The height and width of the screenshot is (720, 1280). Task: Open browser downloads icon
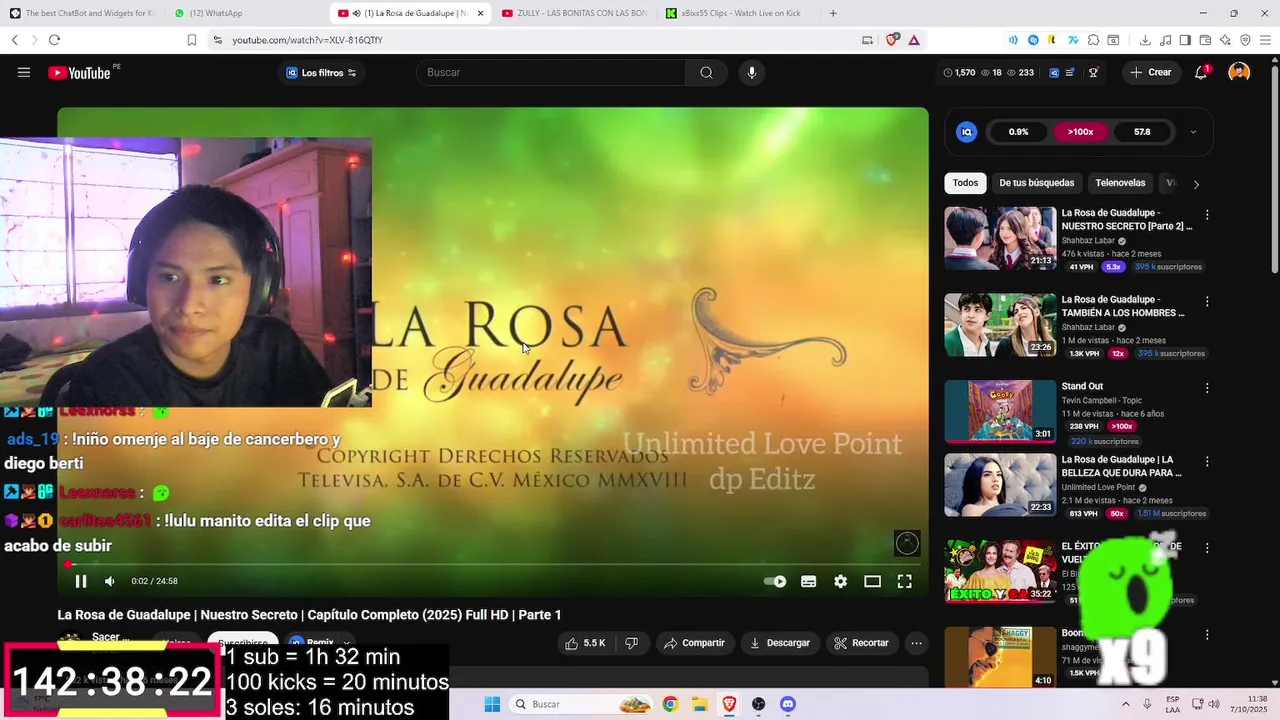(x=1145, y=40)
